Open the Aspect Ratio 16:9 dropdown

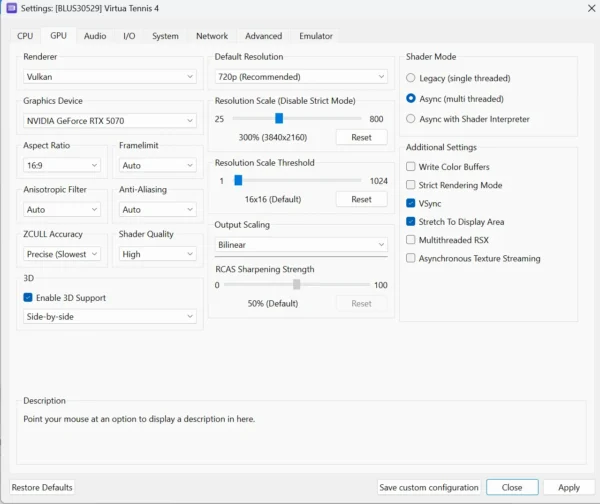[61, 166]
